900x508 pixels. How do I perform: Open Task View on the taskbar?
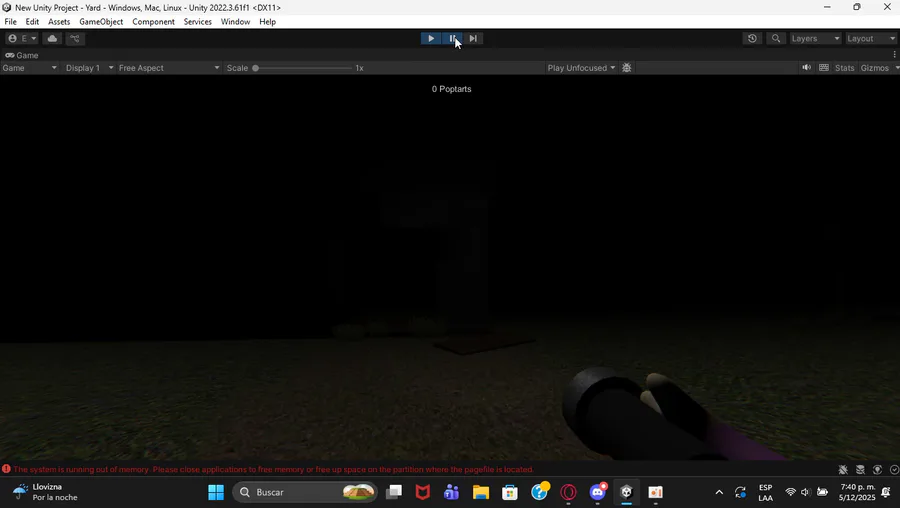394,492
